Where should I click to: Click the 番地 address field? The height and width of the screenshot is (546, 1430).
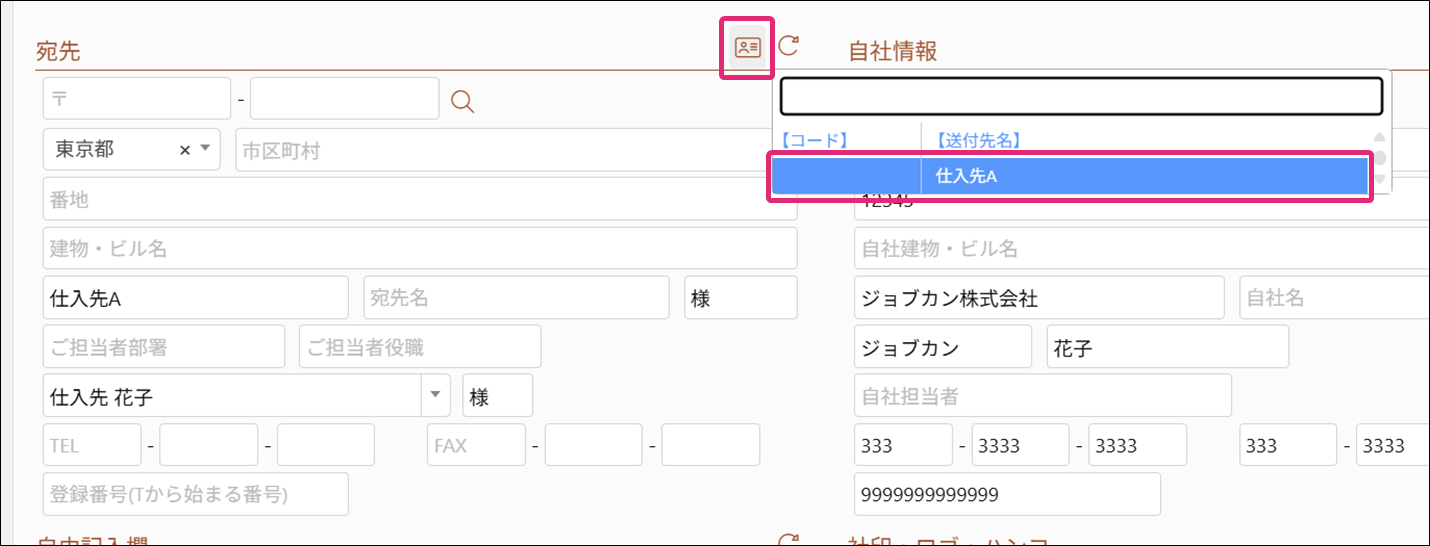pos(420,199)
